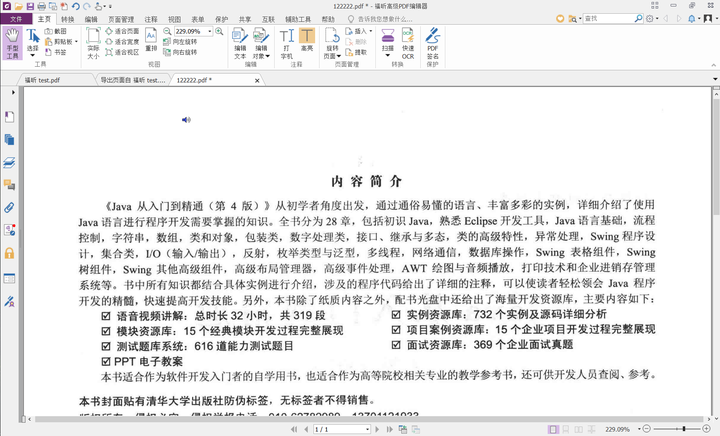
Task: Click the orange heart icon near search
Action: coord(560,19)
